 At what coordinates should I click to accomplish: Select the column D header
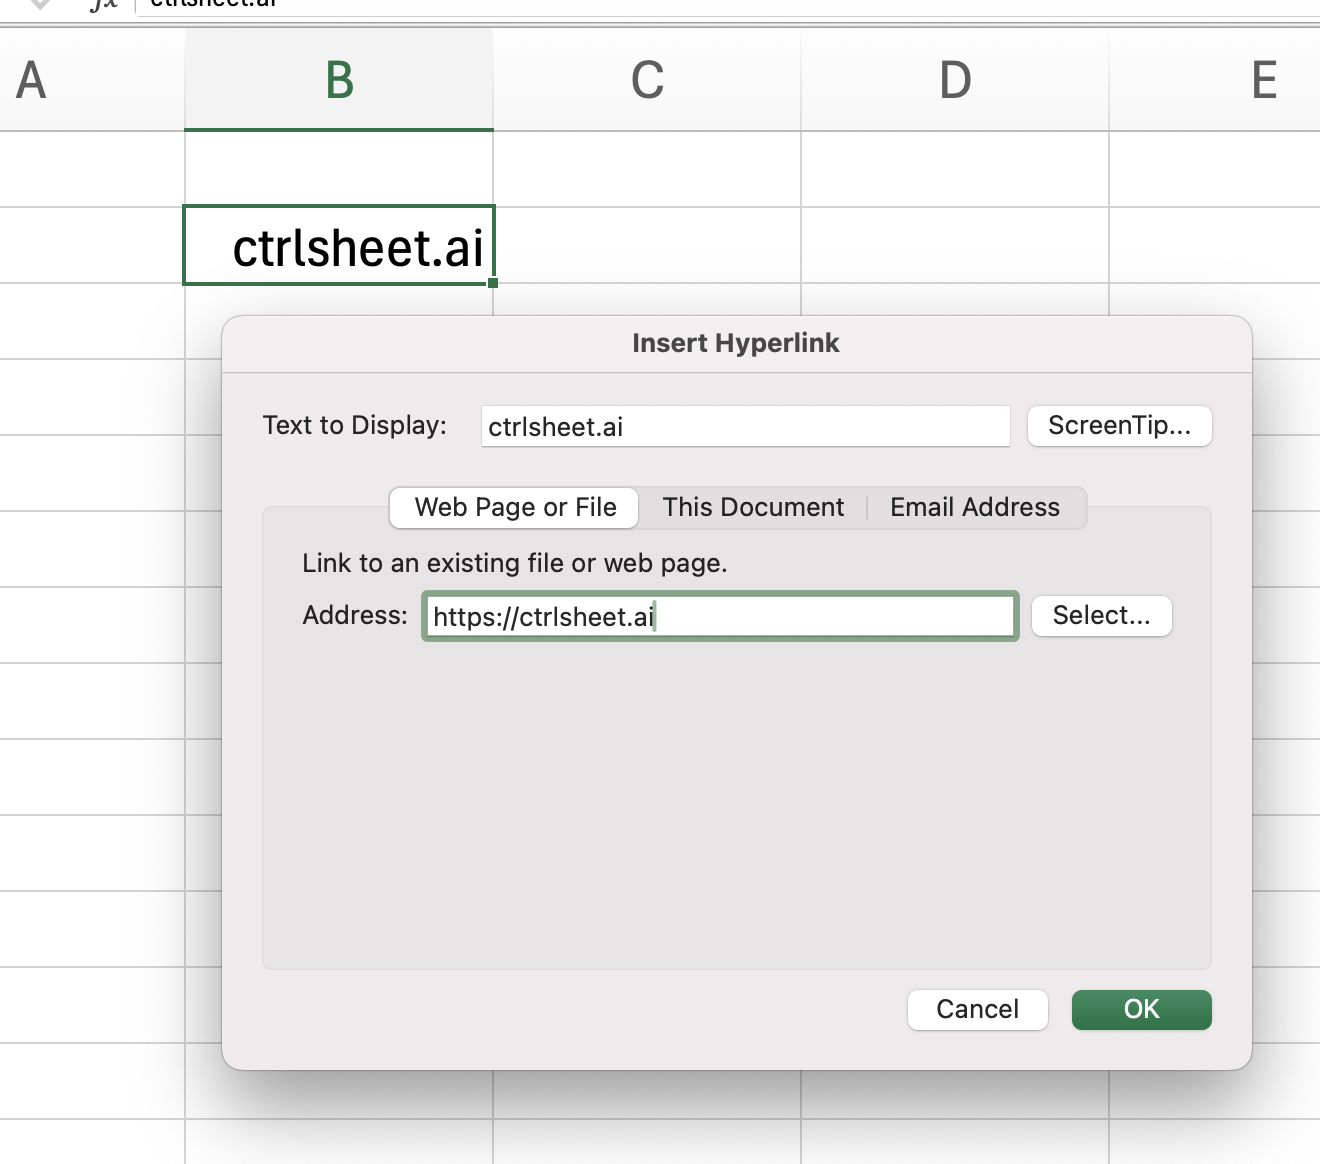(x=955, y=80)
